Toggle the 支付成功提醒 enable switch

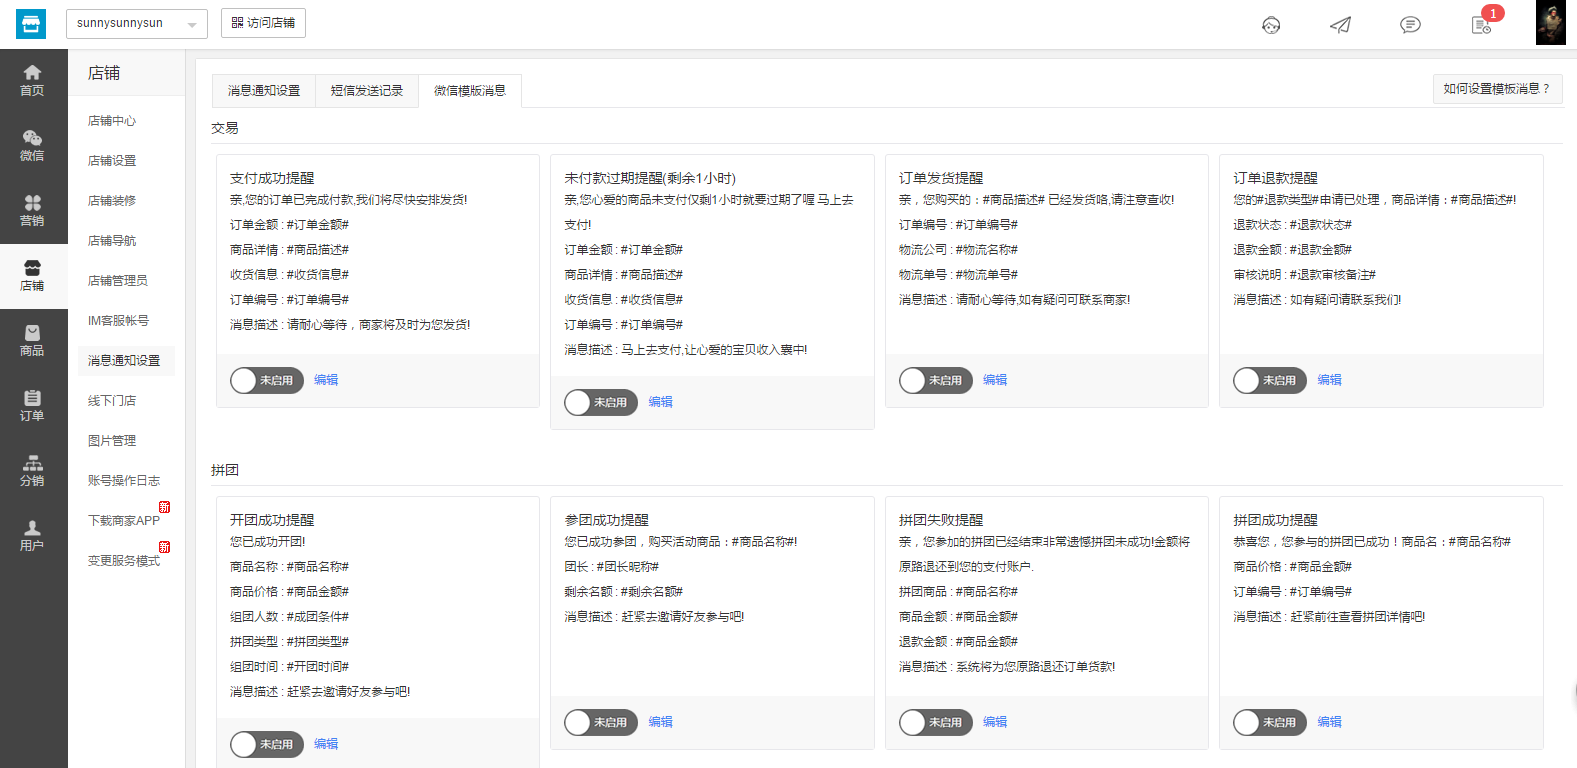point(266,380)
